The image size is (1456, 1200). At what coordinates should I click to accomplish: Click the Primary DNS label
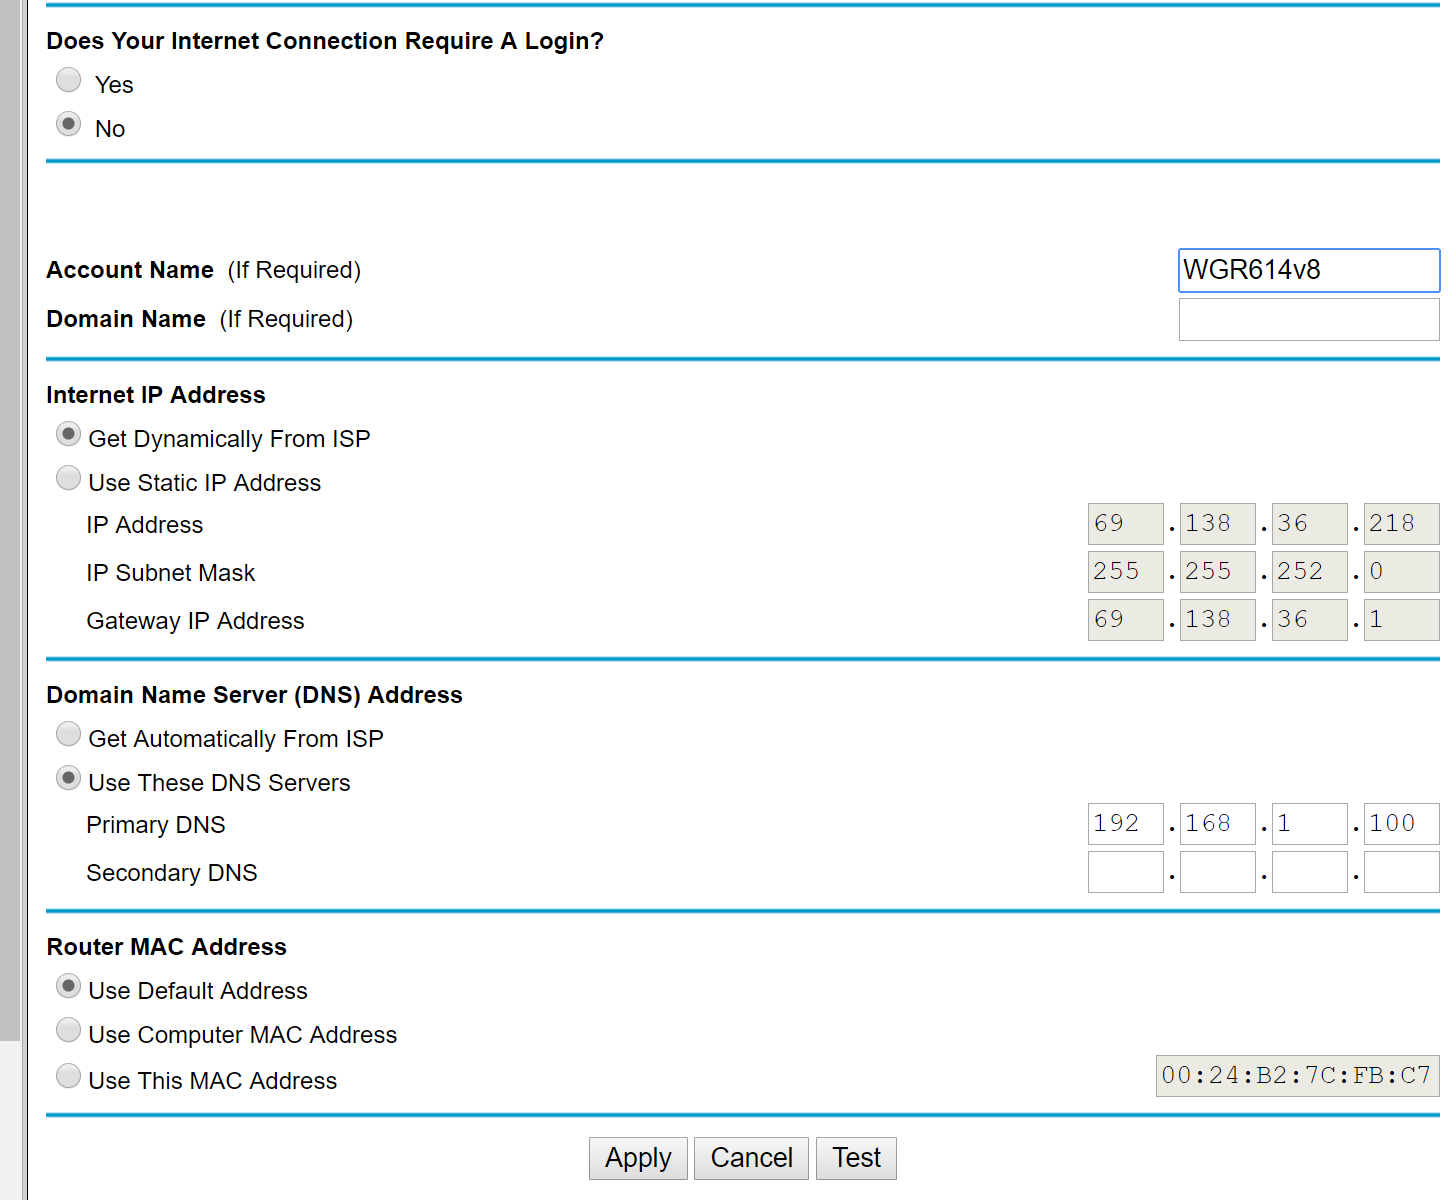click(156, 825)
